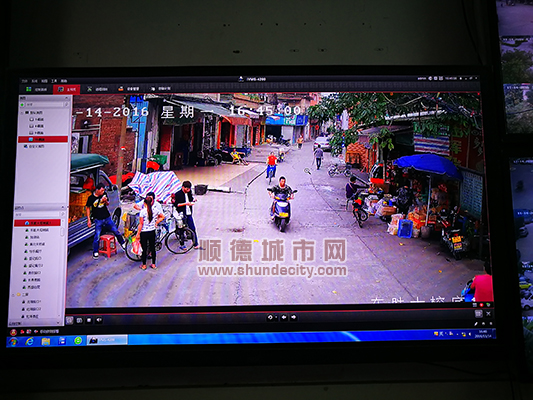Go to next page with right arrow button
This screenshot has width=533, height=400.
[x=293, y=317]
